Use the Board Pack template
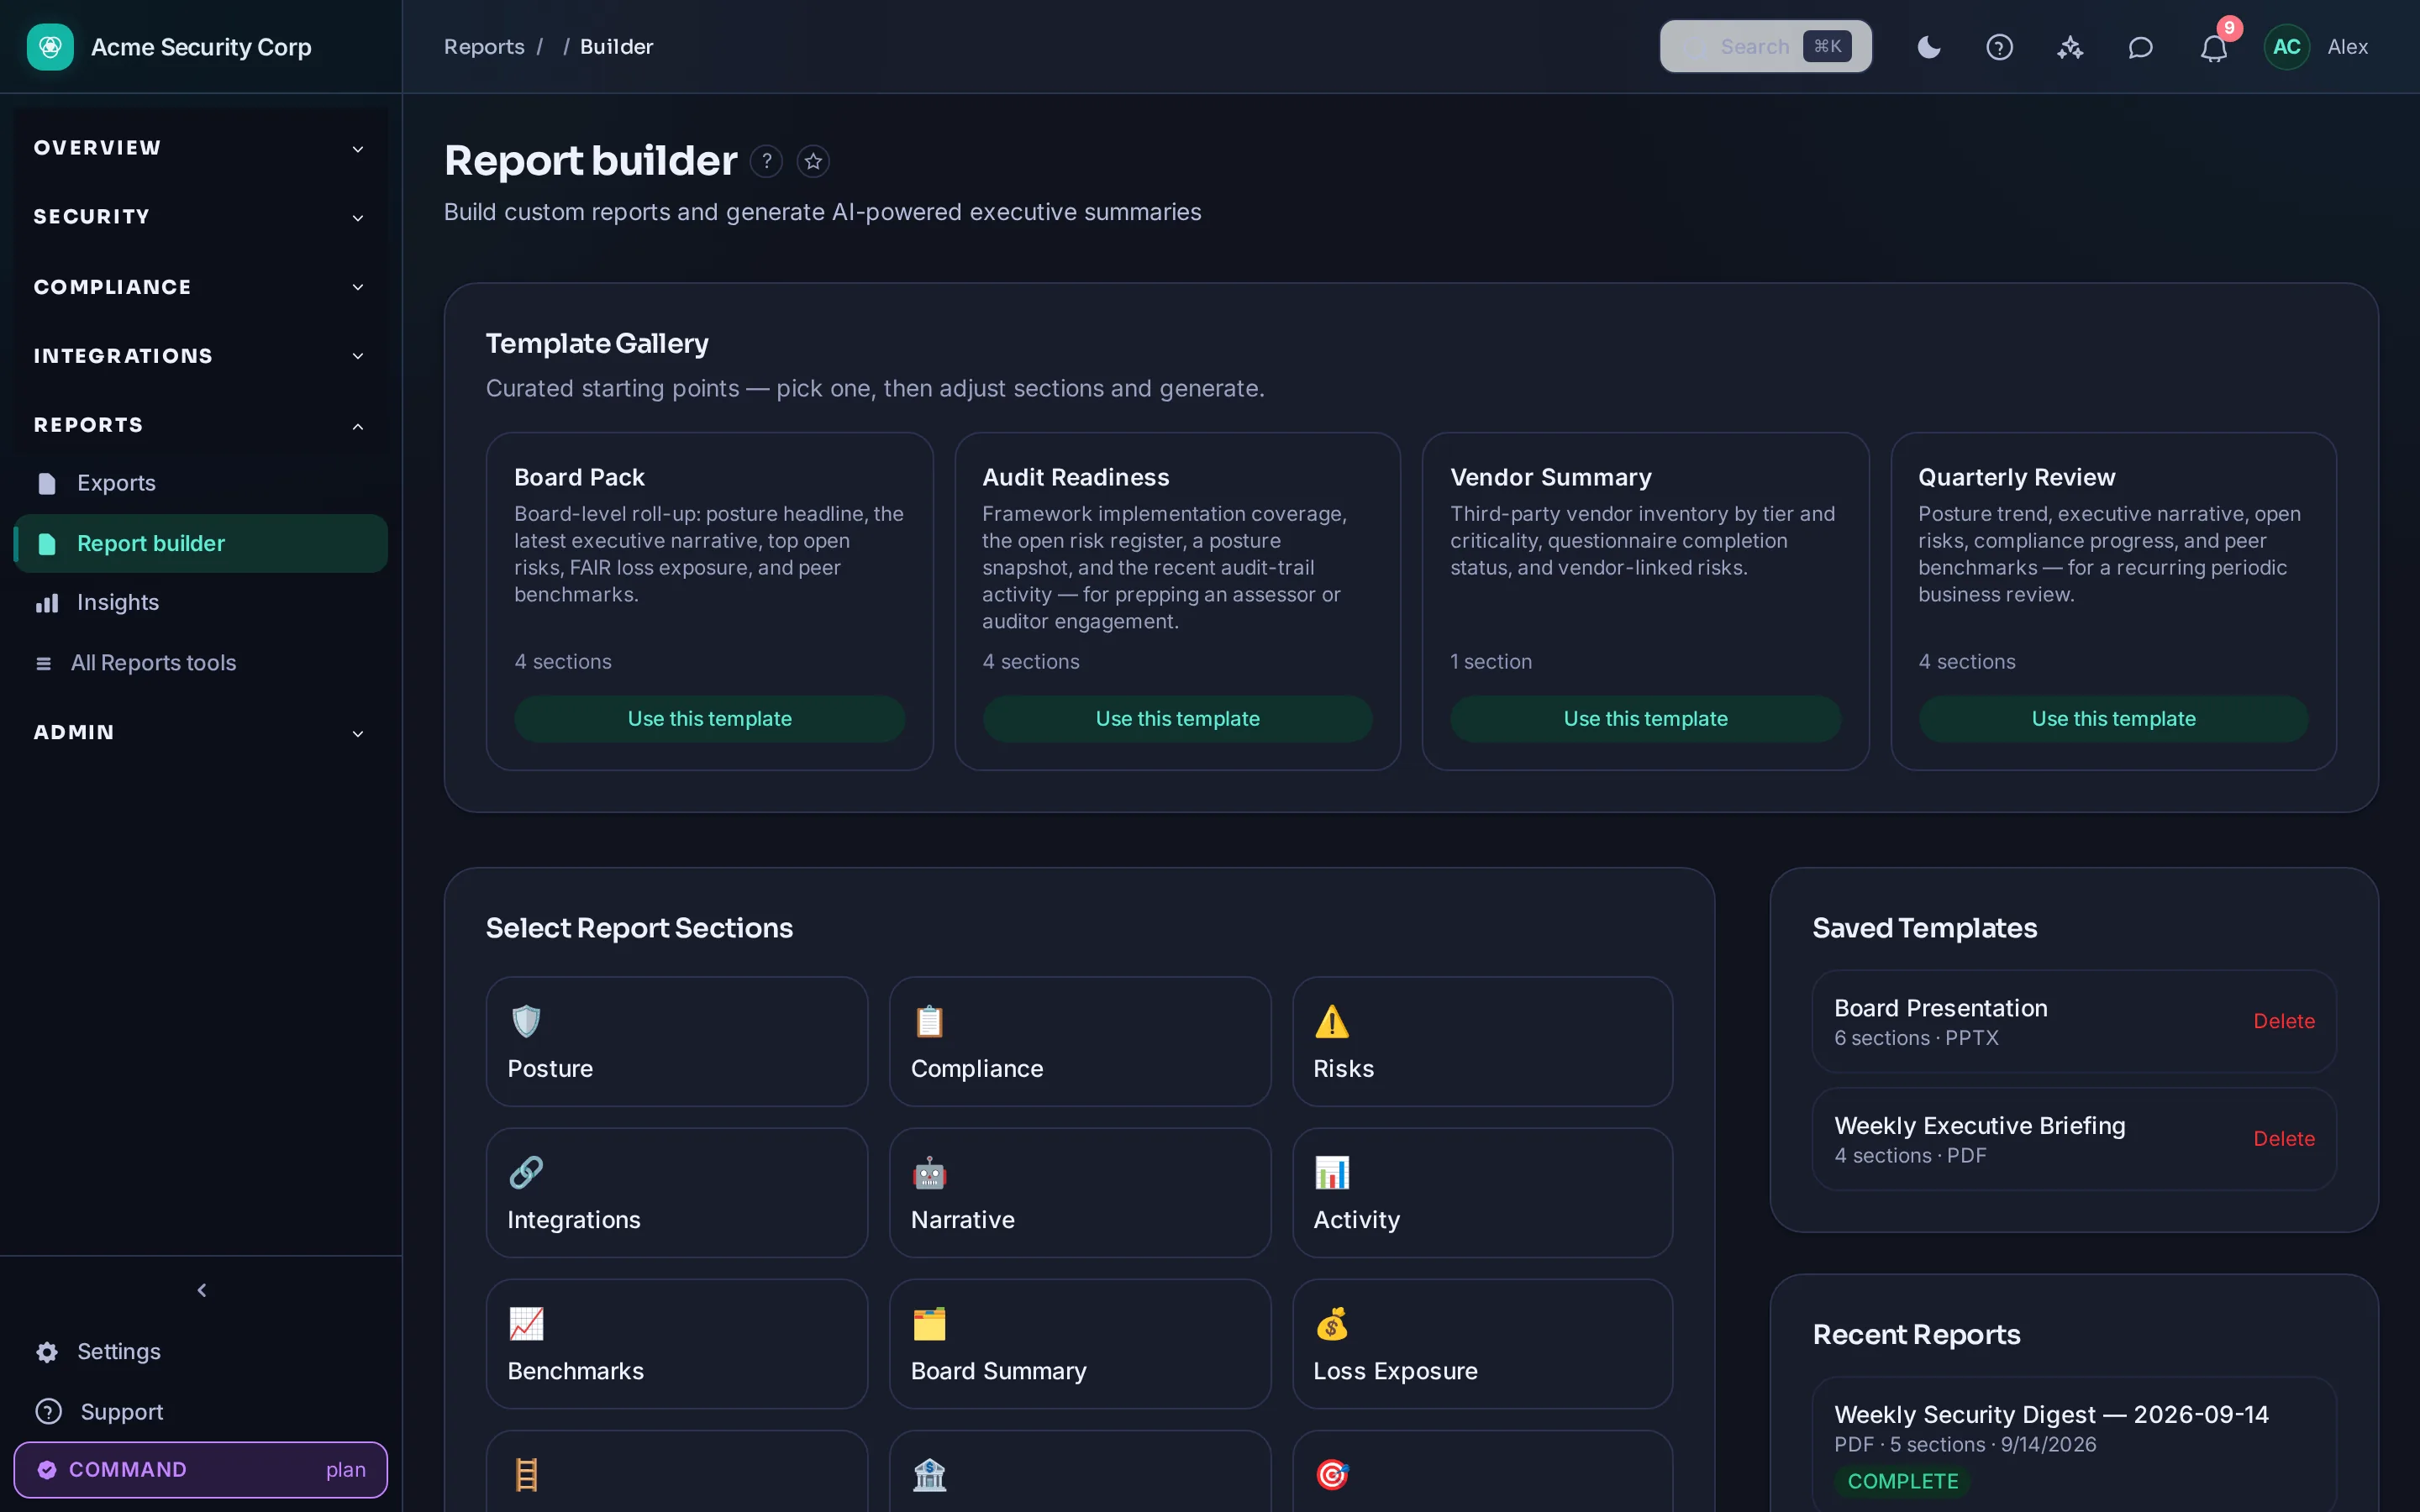The image size is (2420, 1512). pos(709,719)
